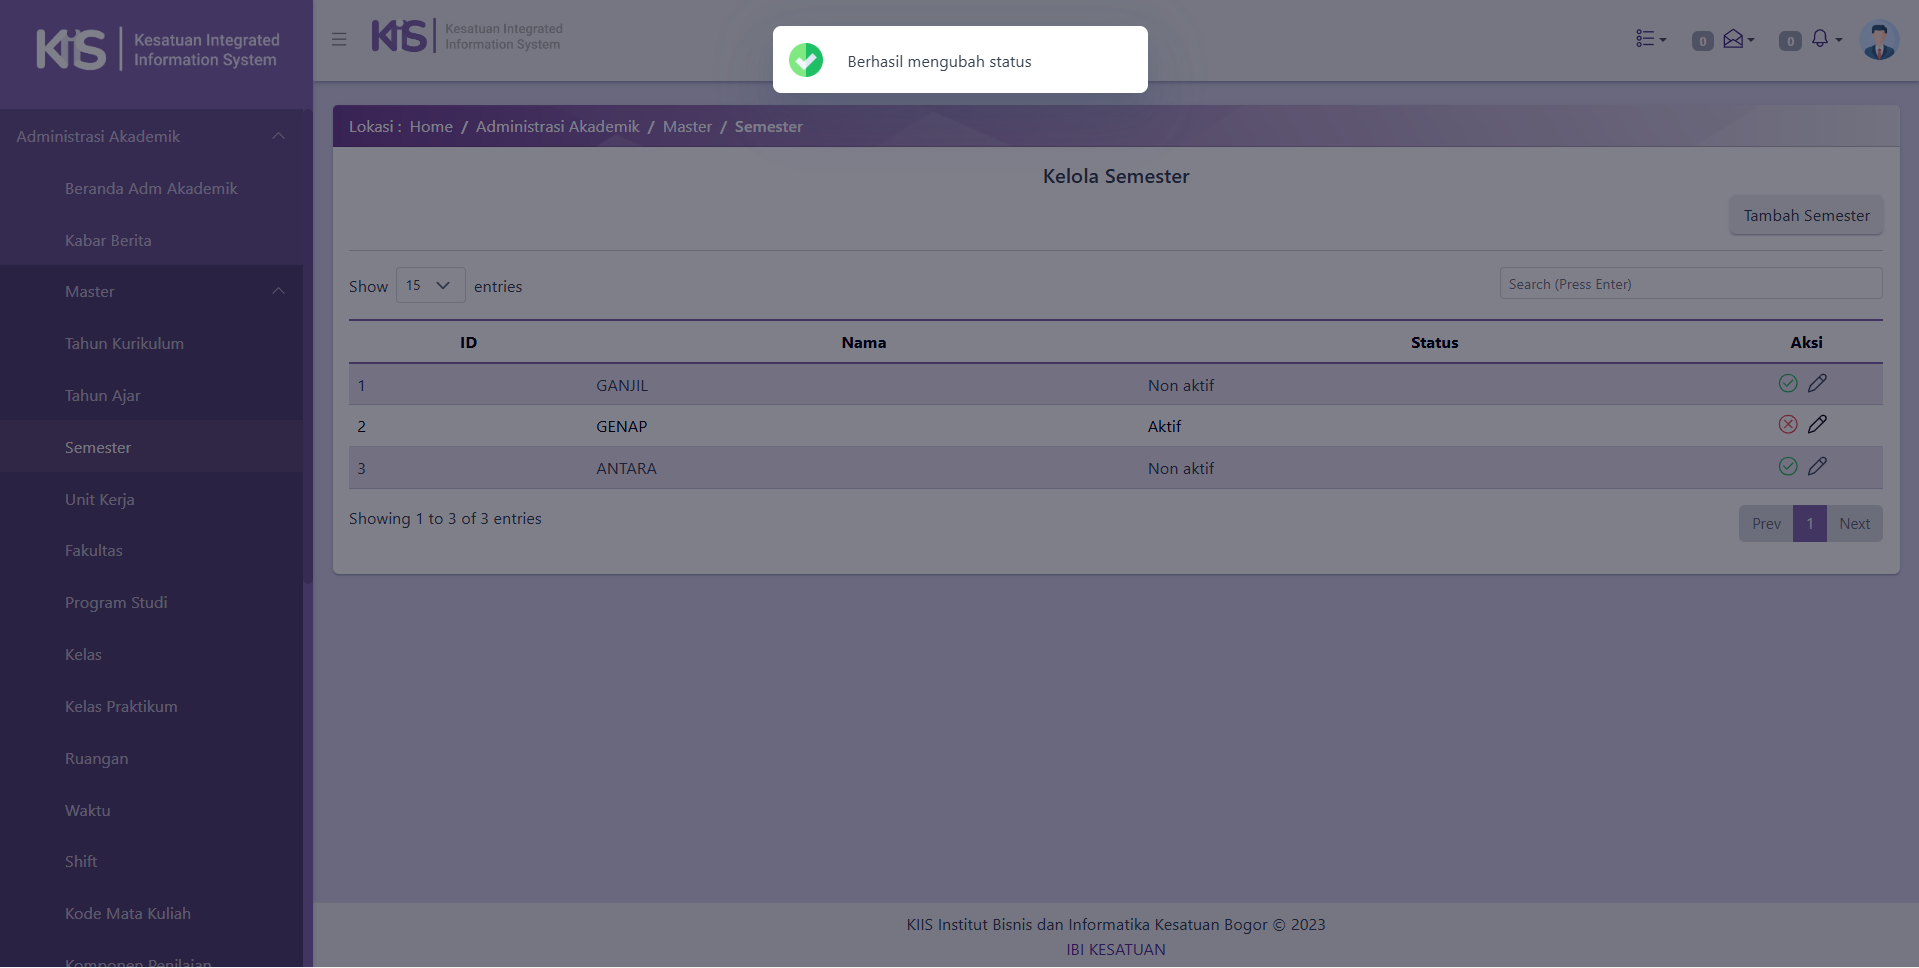The height and width of the screenshot is (968, 1919).
Task: Edit the GANJIL semester with pencil icon
Action: 1817,383
